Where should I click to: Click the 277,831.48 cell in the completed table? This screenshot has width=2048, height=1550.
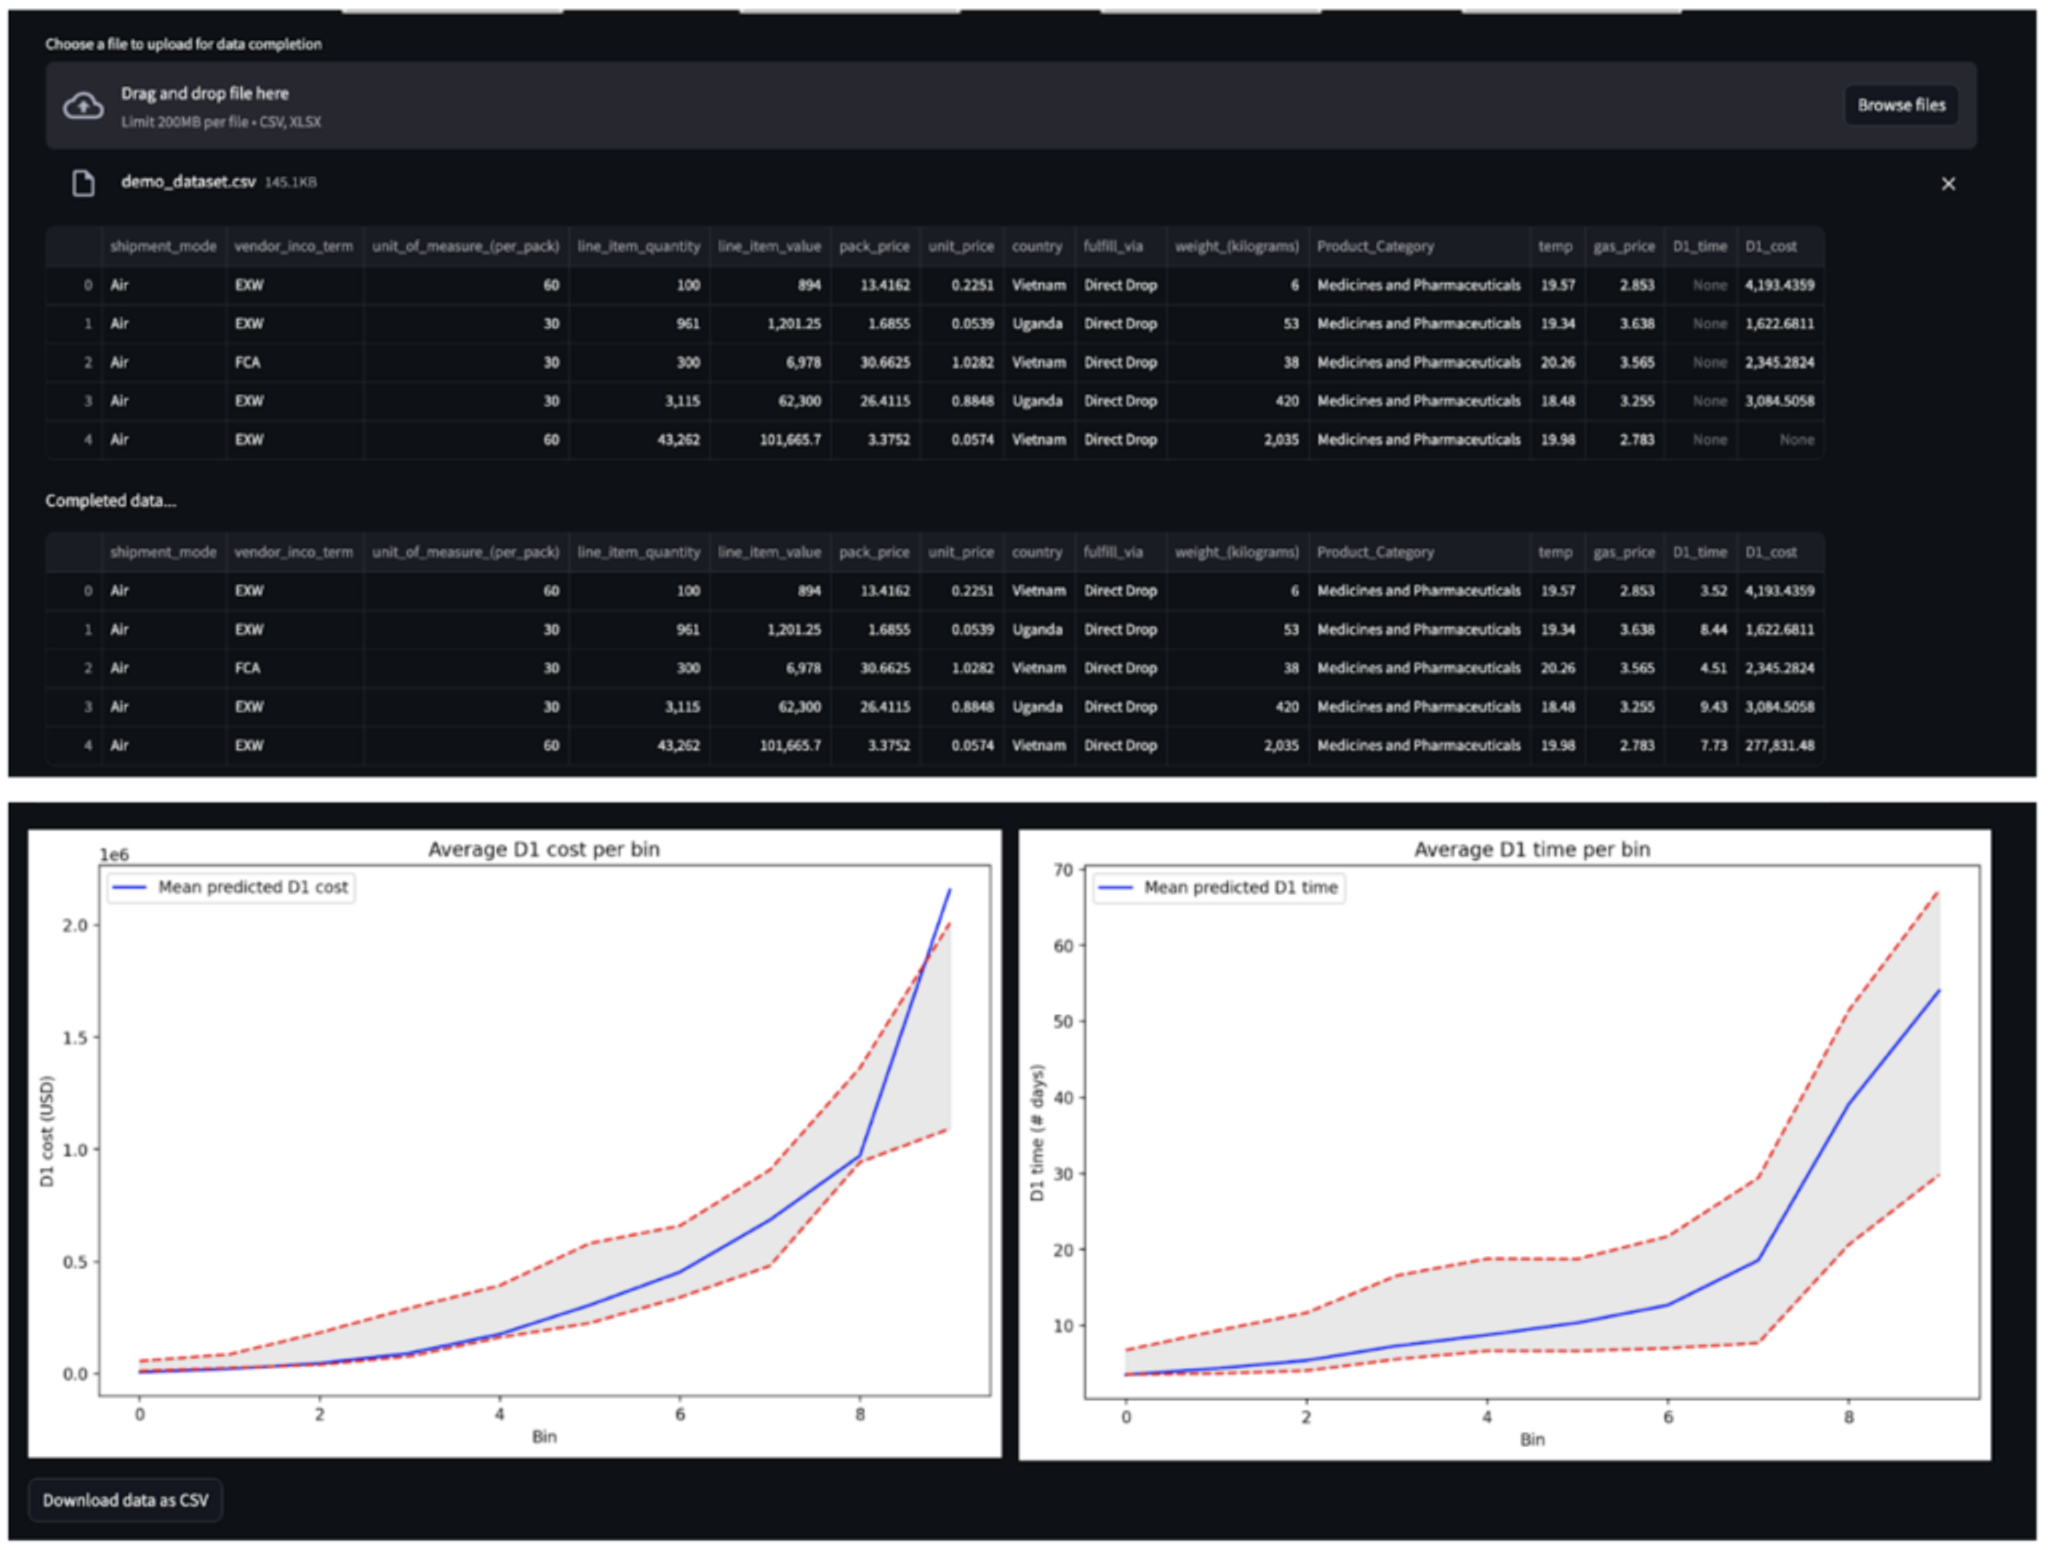click(x=1779, y=745)
